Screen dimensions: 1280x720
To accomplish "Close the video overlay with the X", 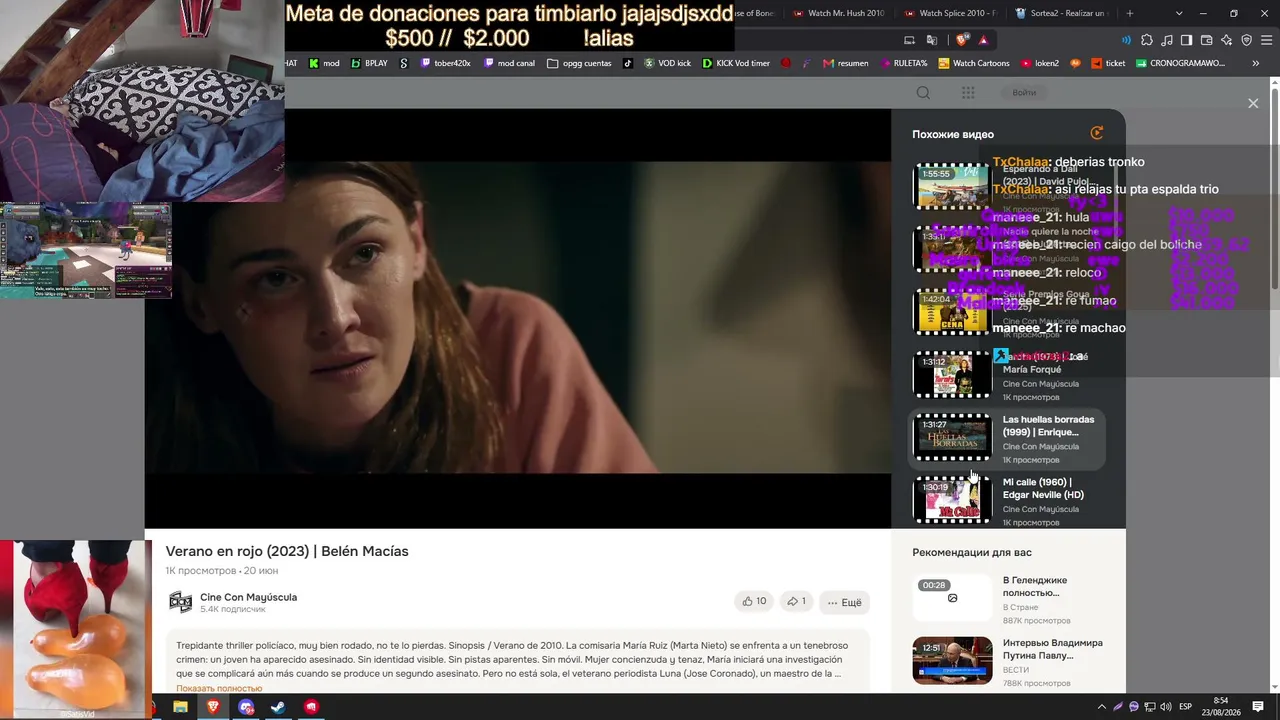I will point(1253,104).
